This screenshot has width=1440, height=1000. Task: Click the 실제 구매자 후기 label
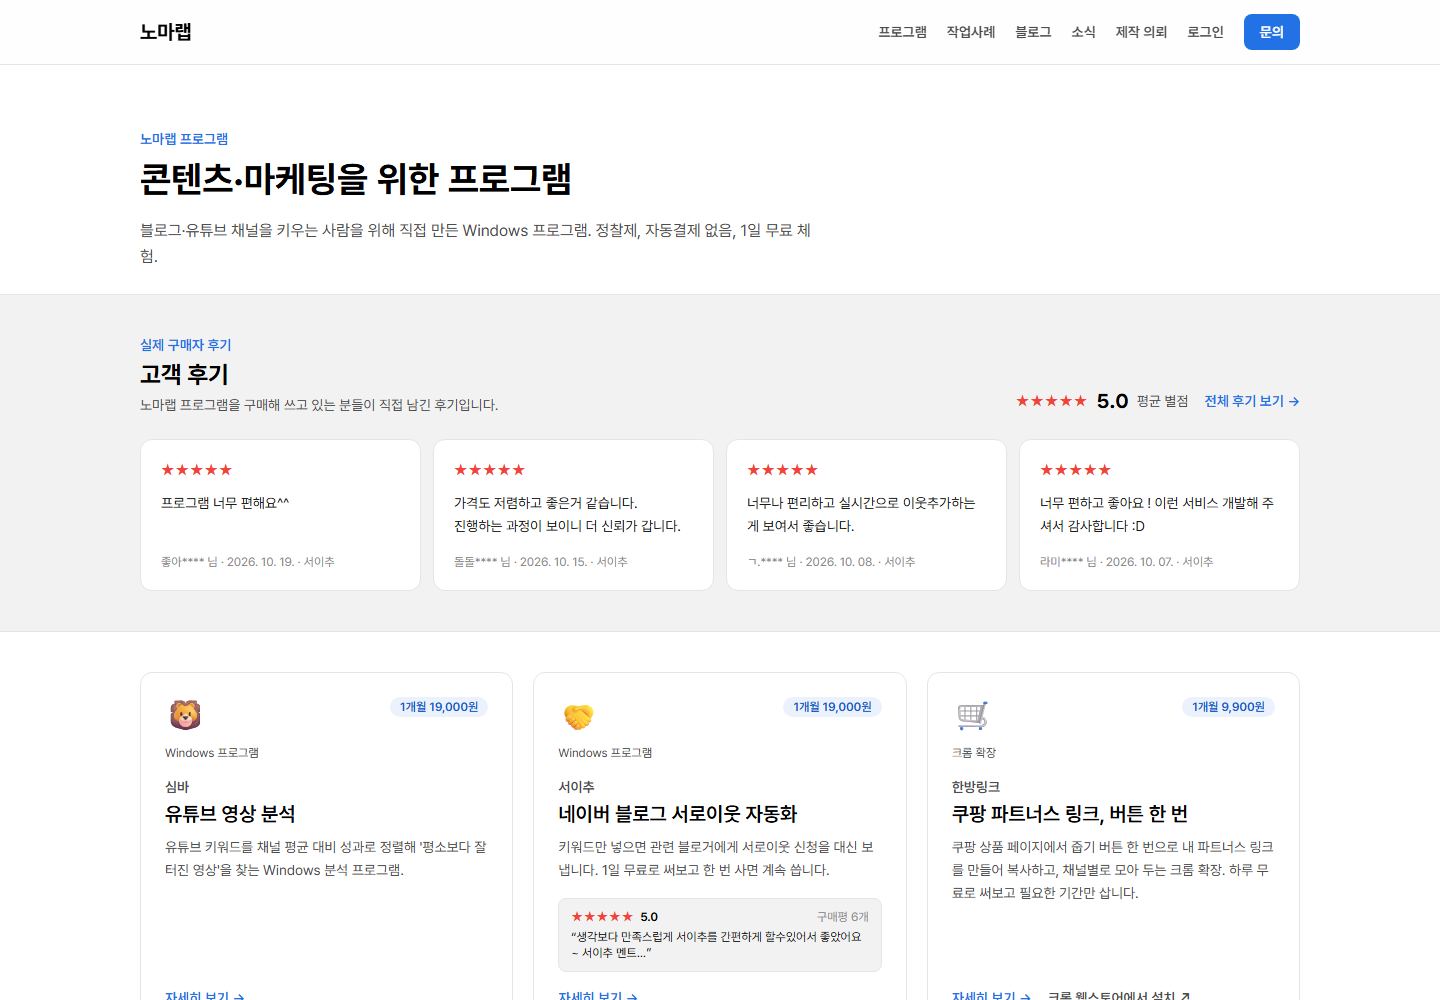[x=185, y=345]
